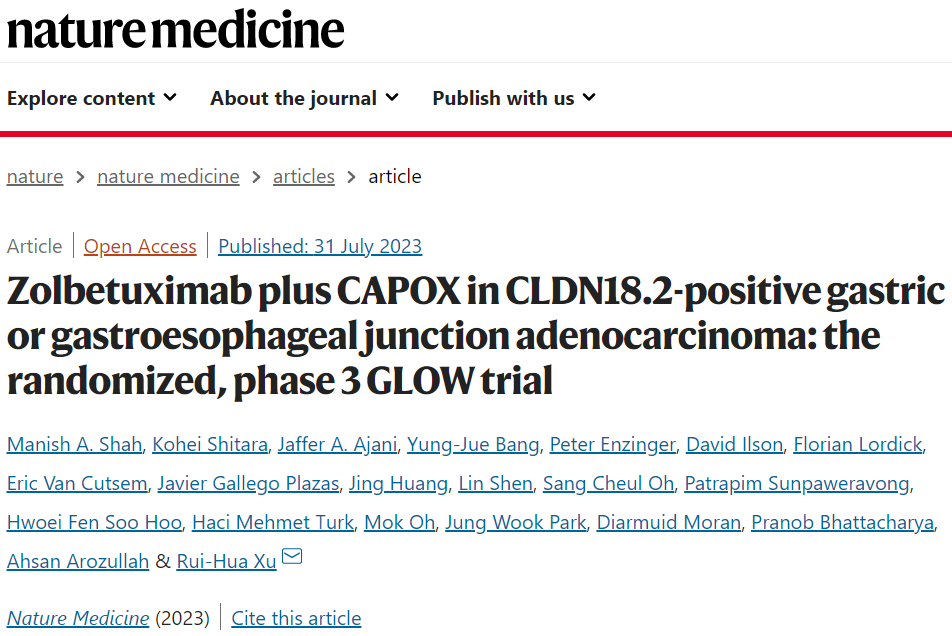Click Cite this article
952x636 pixels.
[x=296, y=618]
